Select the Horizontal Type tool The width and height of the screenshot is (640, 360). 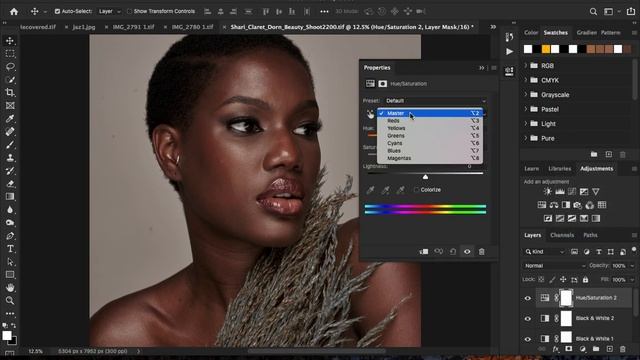point(10,249)
